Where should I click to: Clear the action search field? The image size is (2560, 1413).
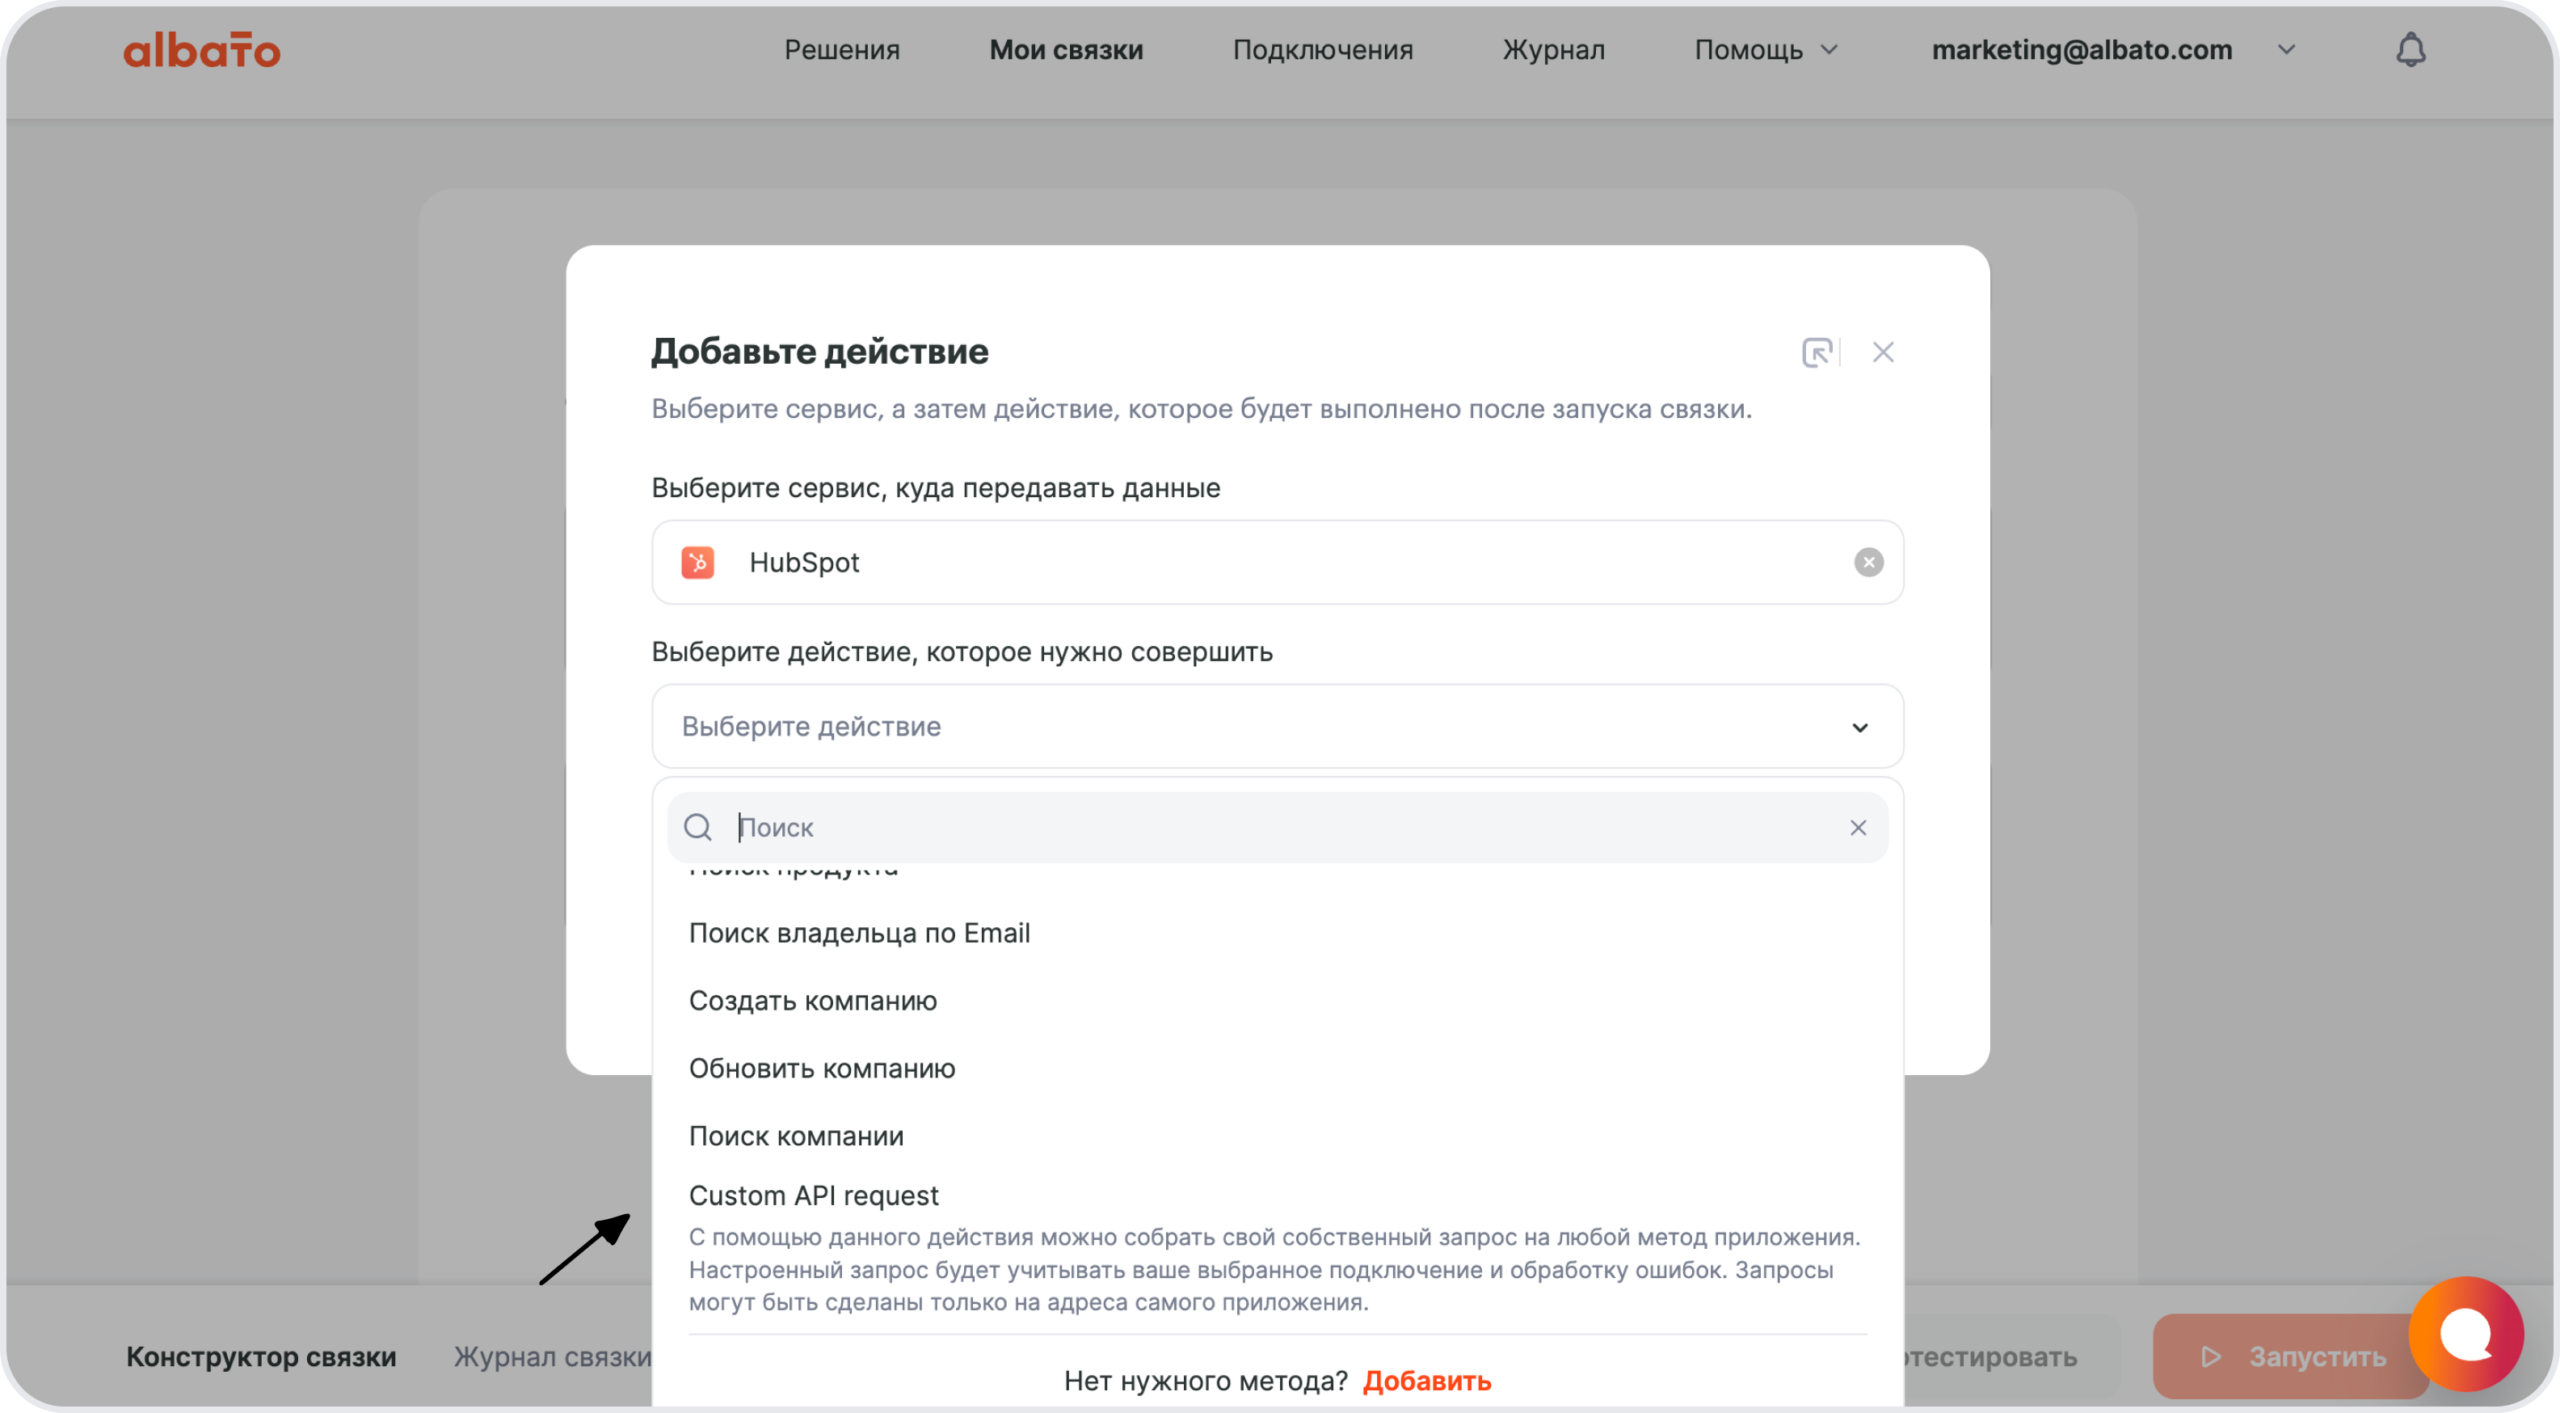pyautogui.click(x=1857, y=828)
